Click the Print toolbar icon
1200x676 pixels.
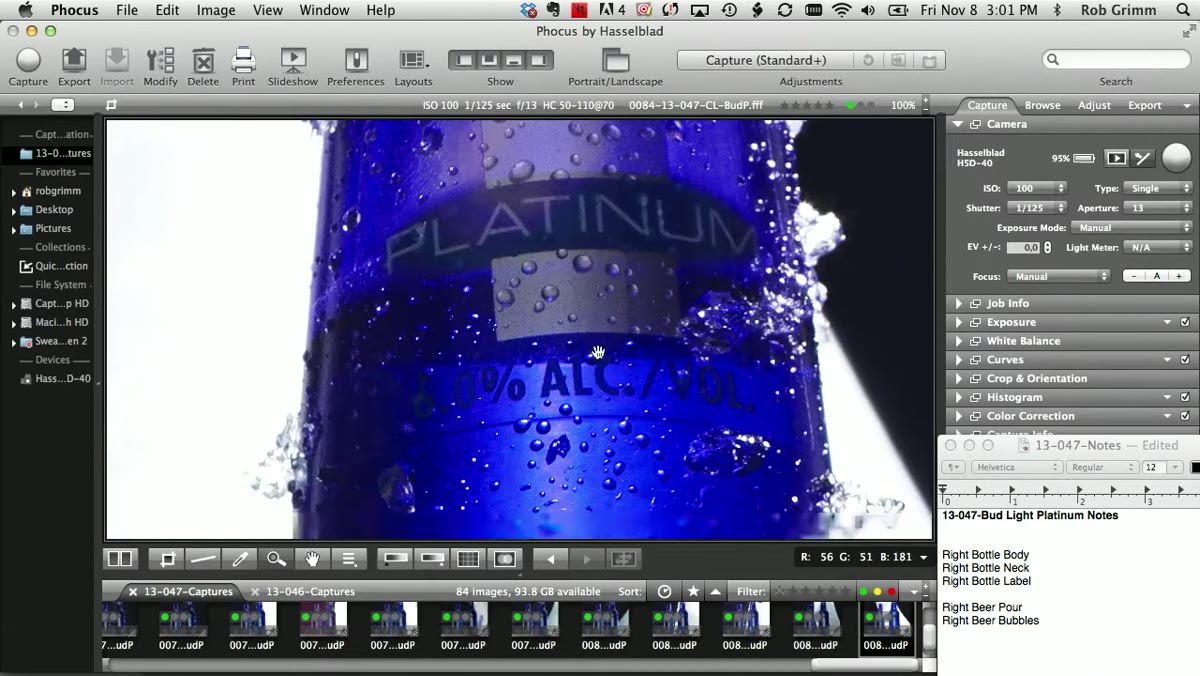coord(243,60)
